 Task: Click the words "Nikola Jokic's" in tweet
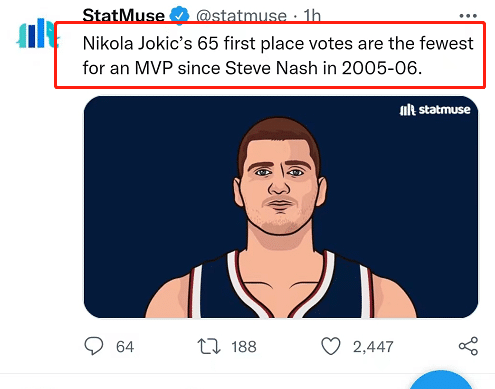click(x=138, y=43)
